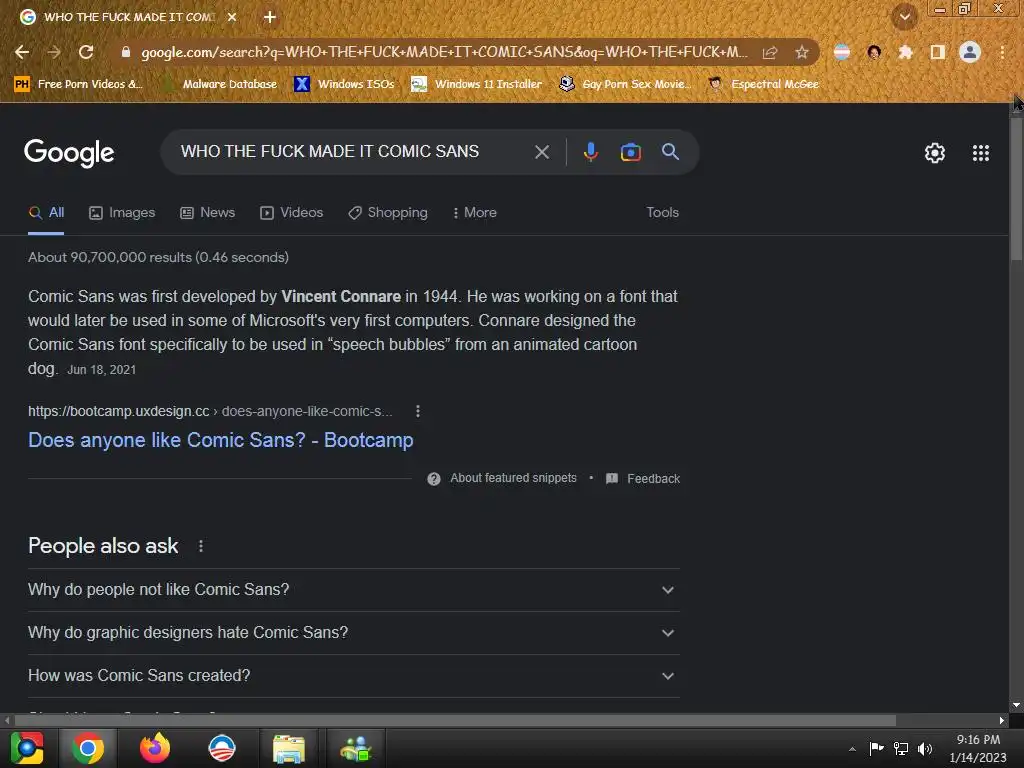
Task: Click the Action Center flag tray icon
Action: pos(876,748)
